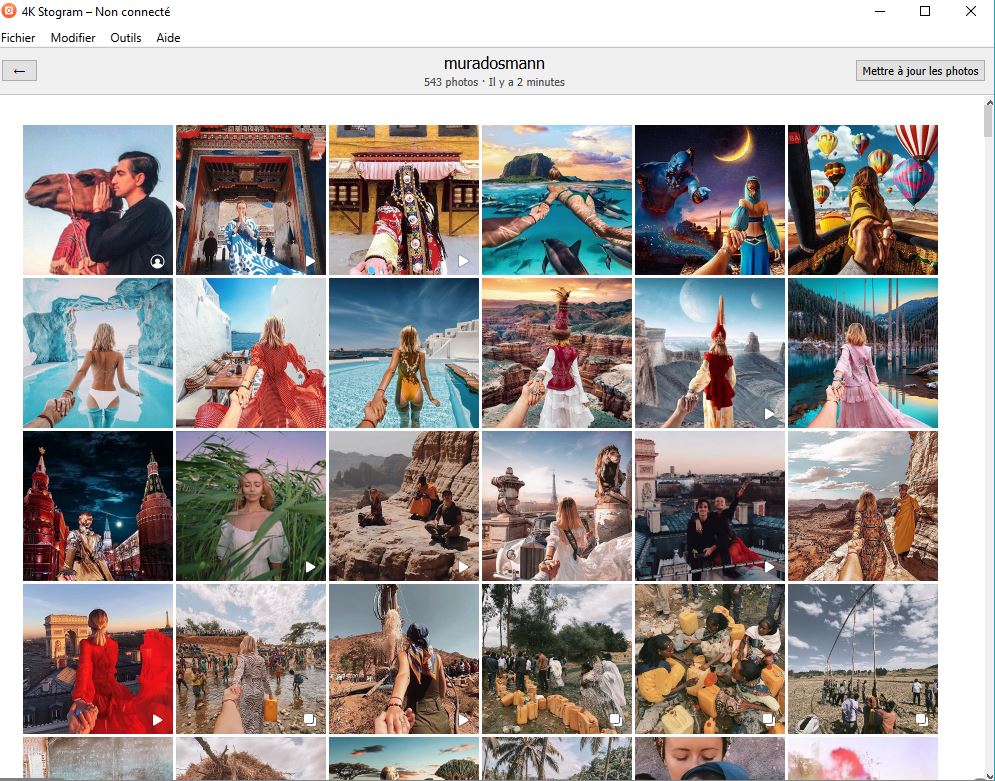This screenshot has height=781, width=995.
Task: Click the back arrow button
Action: 20,71
